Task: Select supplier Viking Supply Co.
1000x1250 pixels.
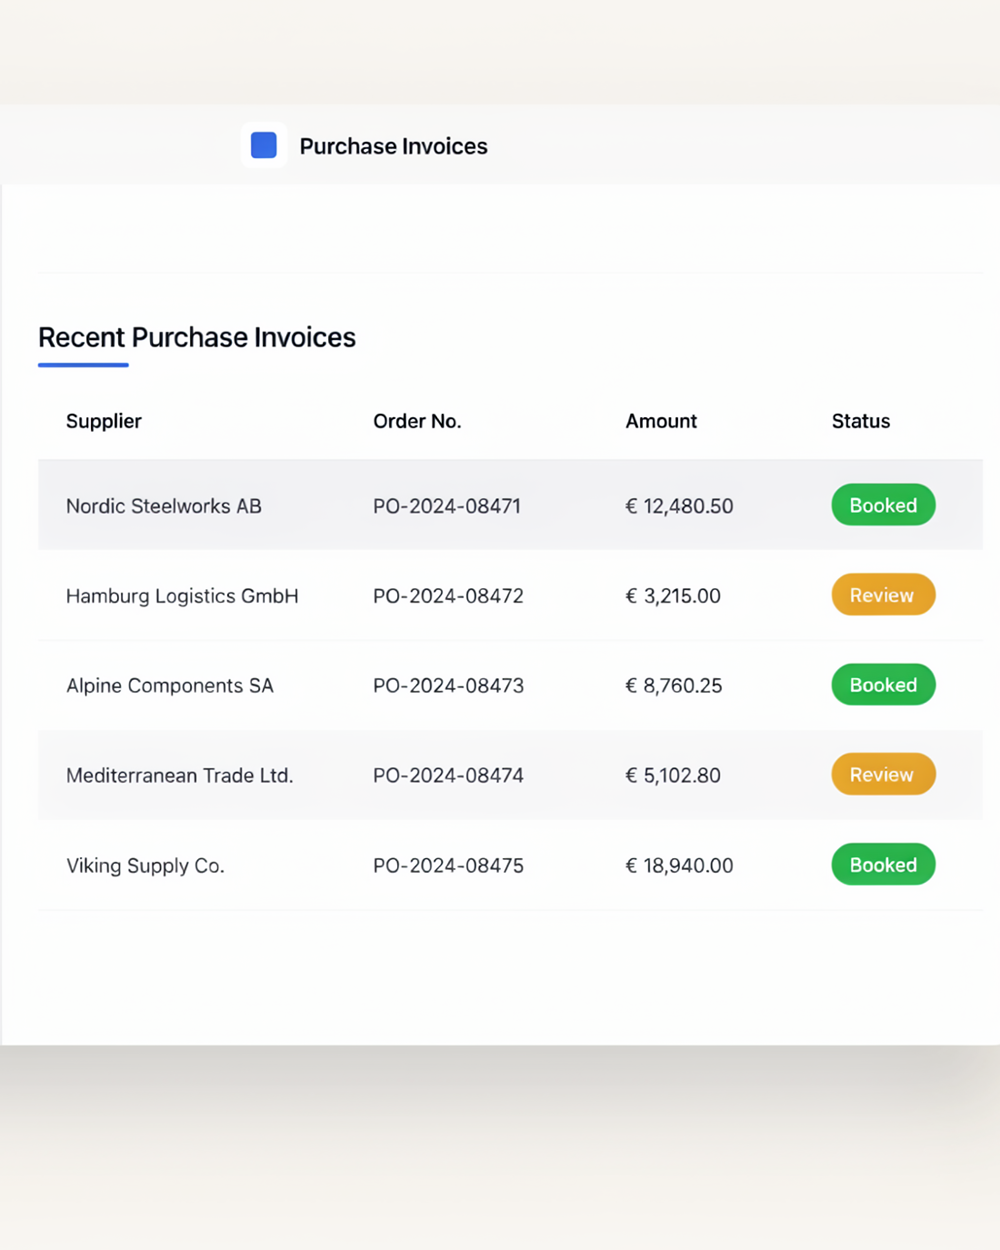Action: [x=145, y=866]
